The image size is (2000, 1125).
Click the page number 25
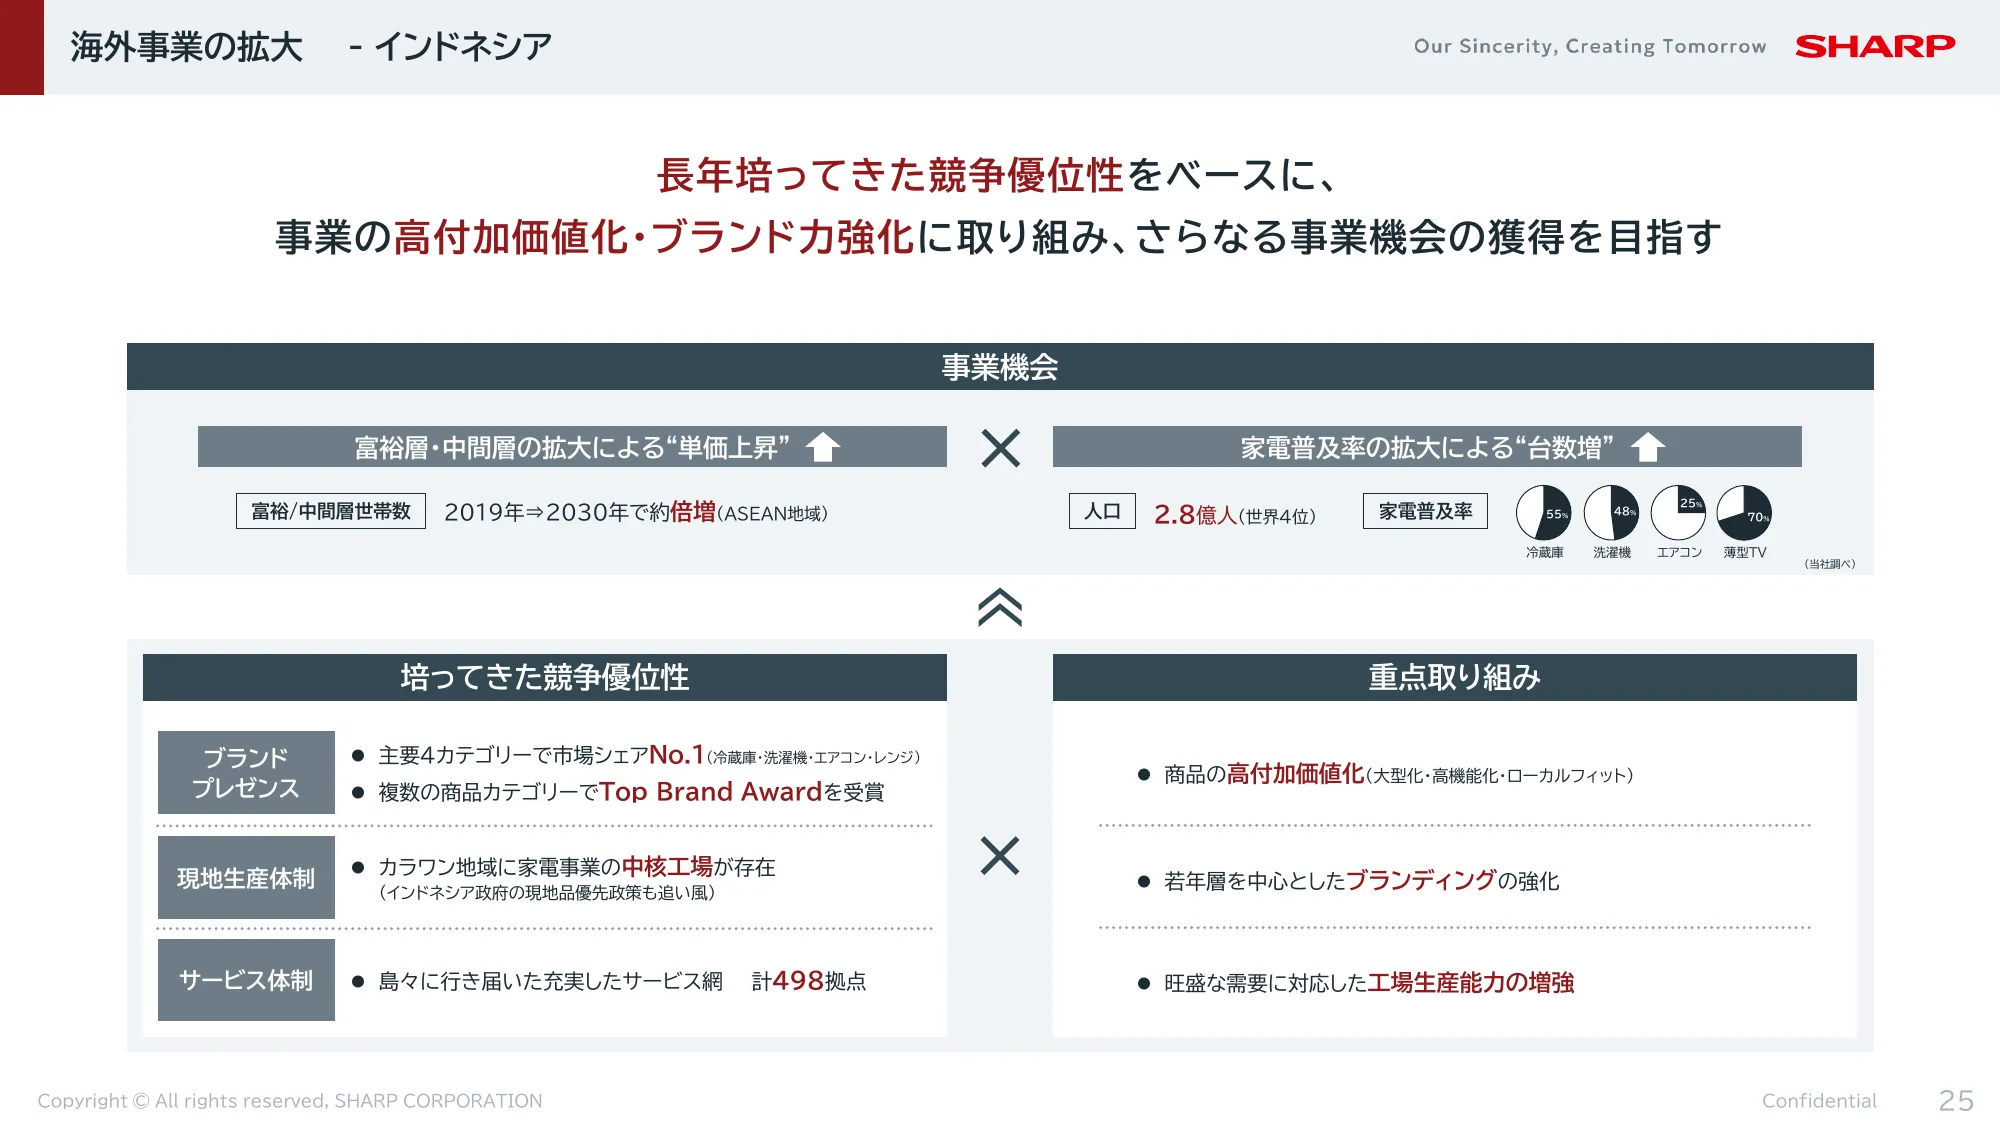pos(1956,1101)
